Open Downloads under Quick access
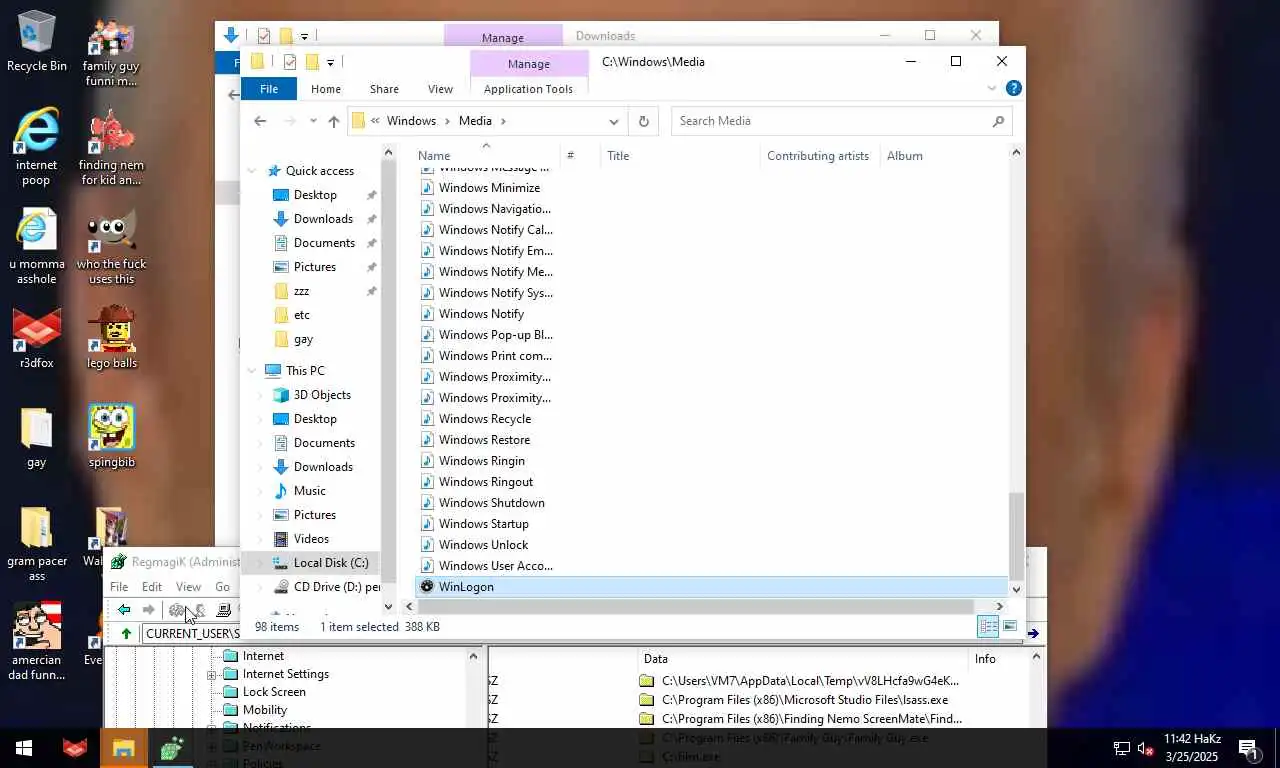This screenshot has height=768, width=1280. 322,219
